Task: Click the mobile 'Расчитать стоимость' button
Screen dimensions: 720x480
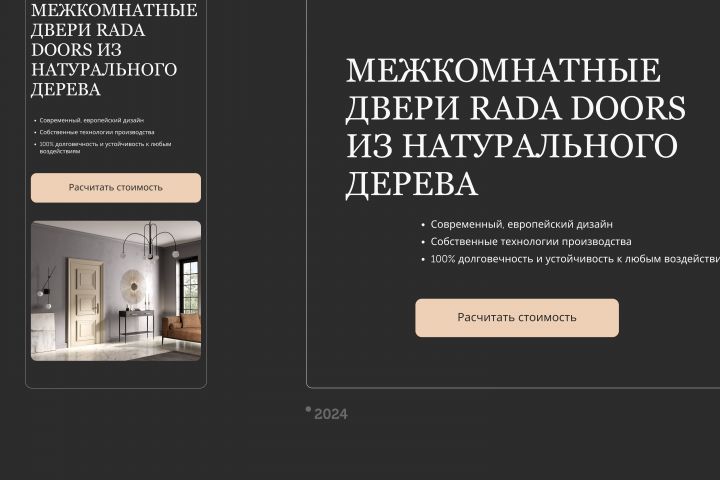Action: click(x=116, y=187)
